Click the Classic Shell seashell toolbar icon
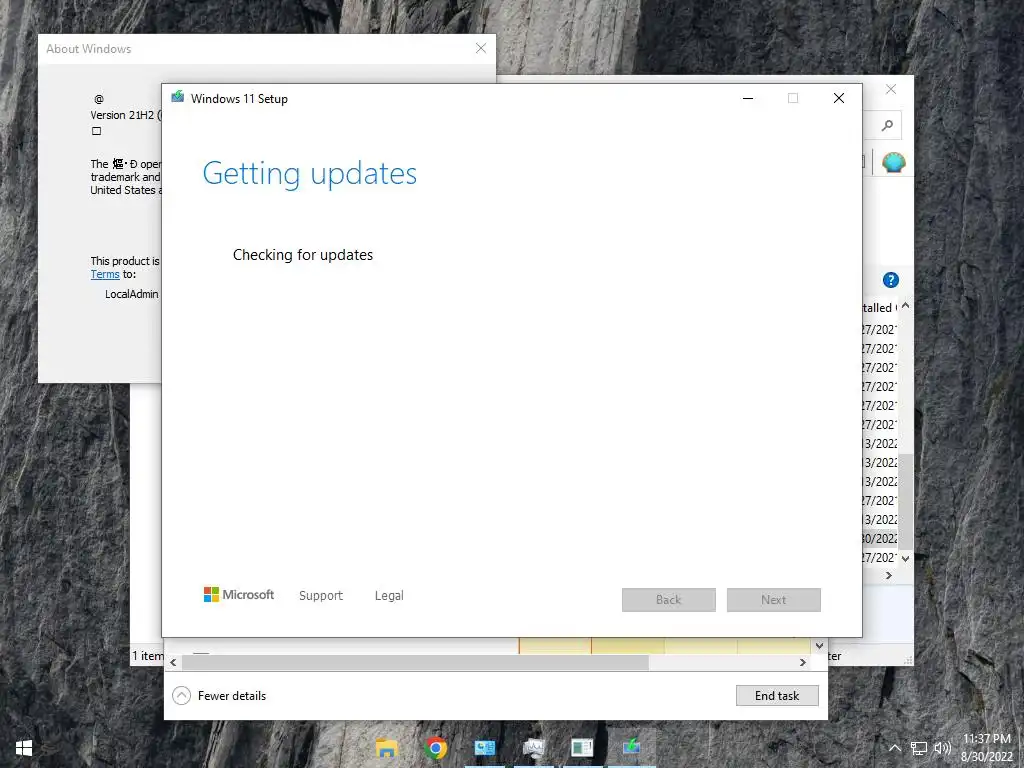 [893, 162]
